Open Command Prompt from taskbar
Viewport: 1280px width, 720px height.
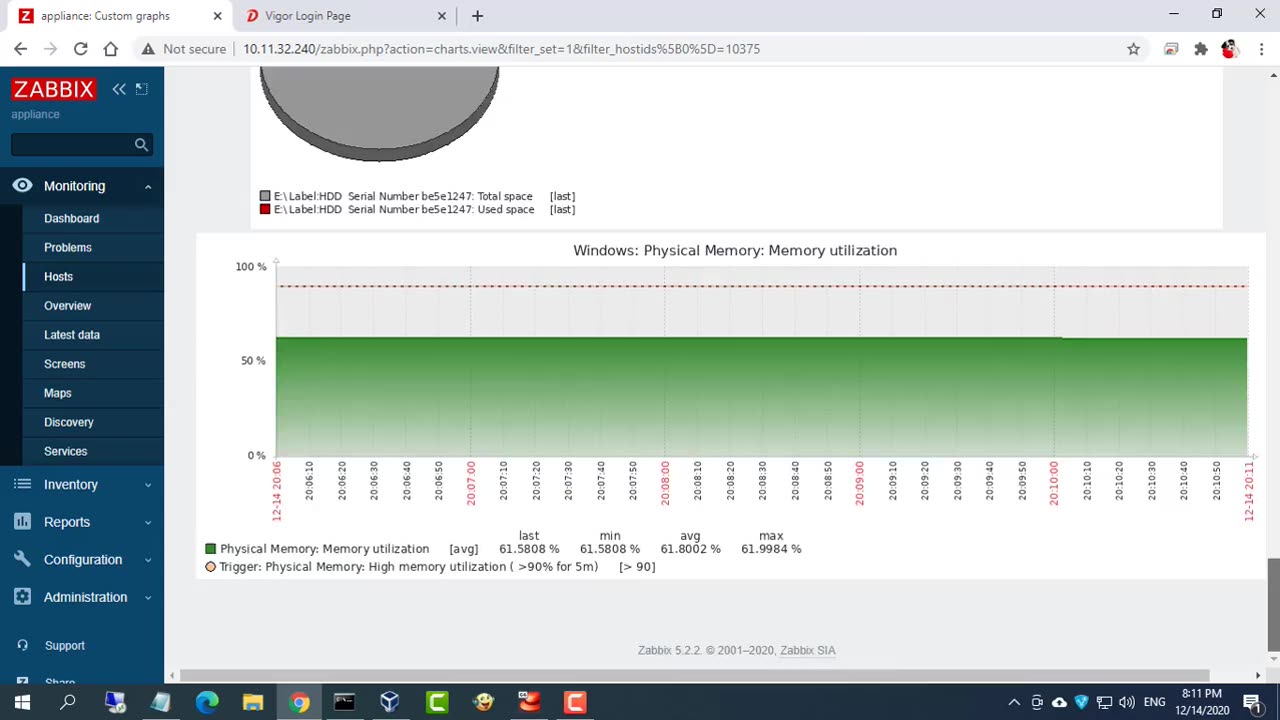[344, 703]
